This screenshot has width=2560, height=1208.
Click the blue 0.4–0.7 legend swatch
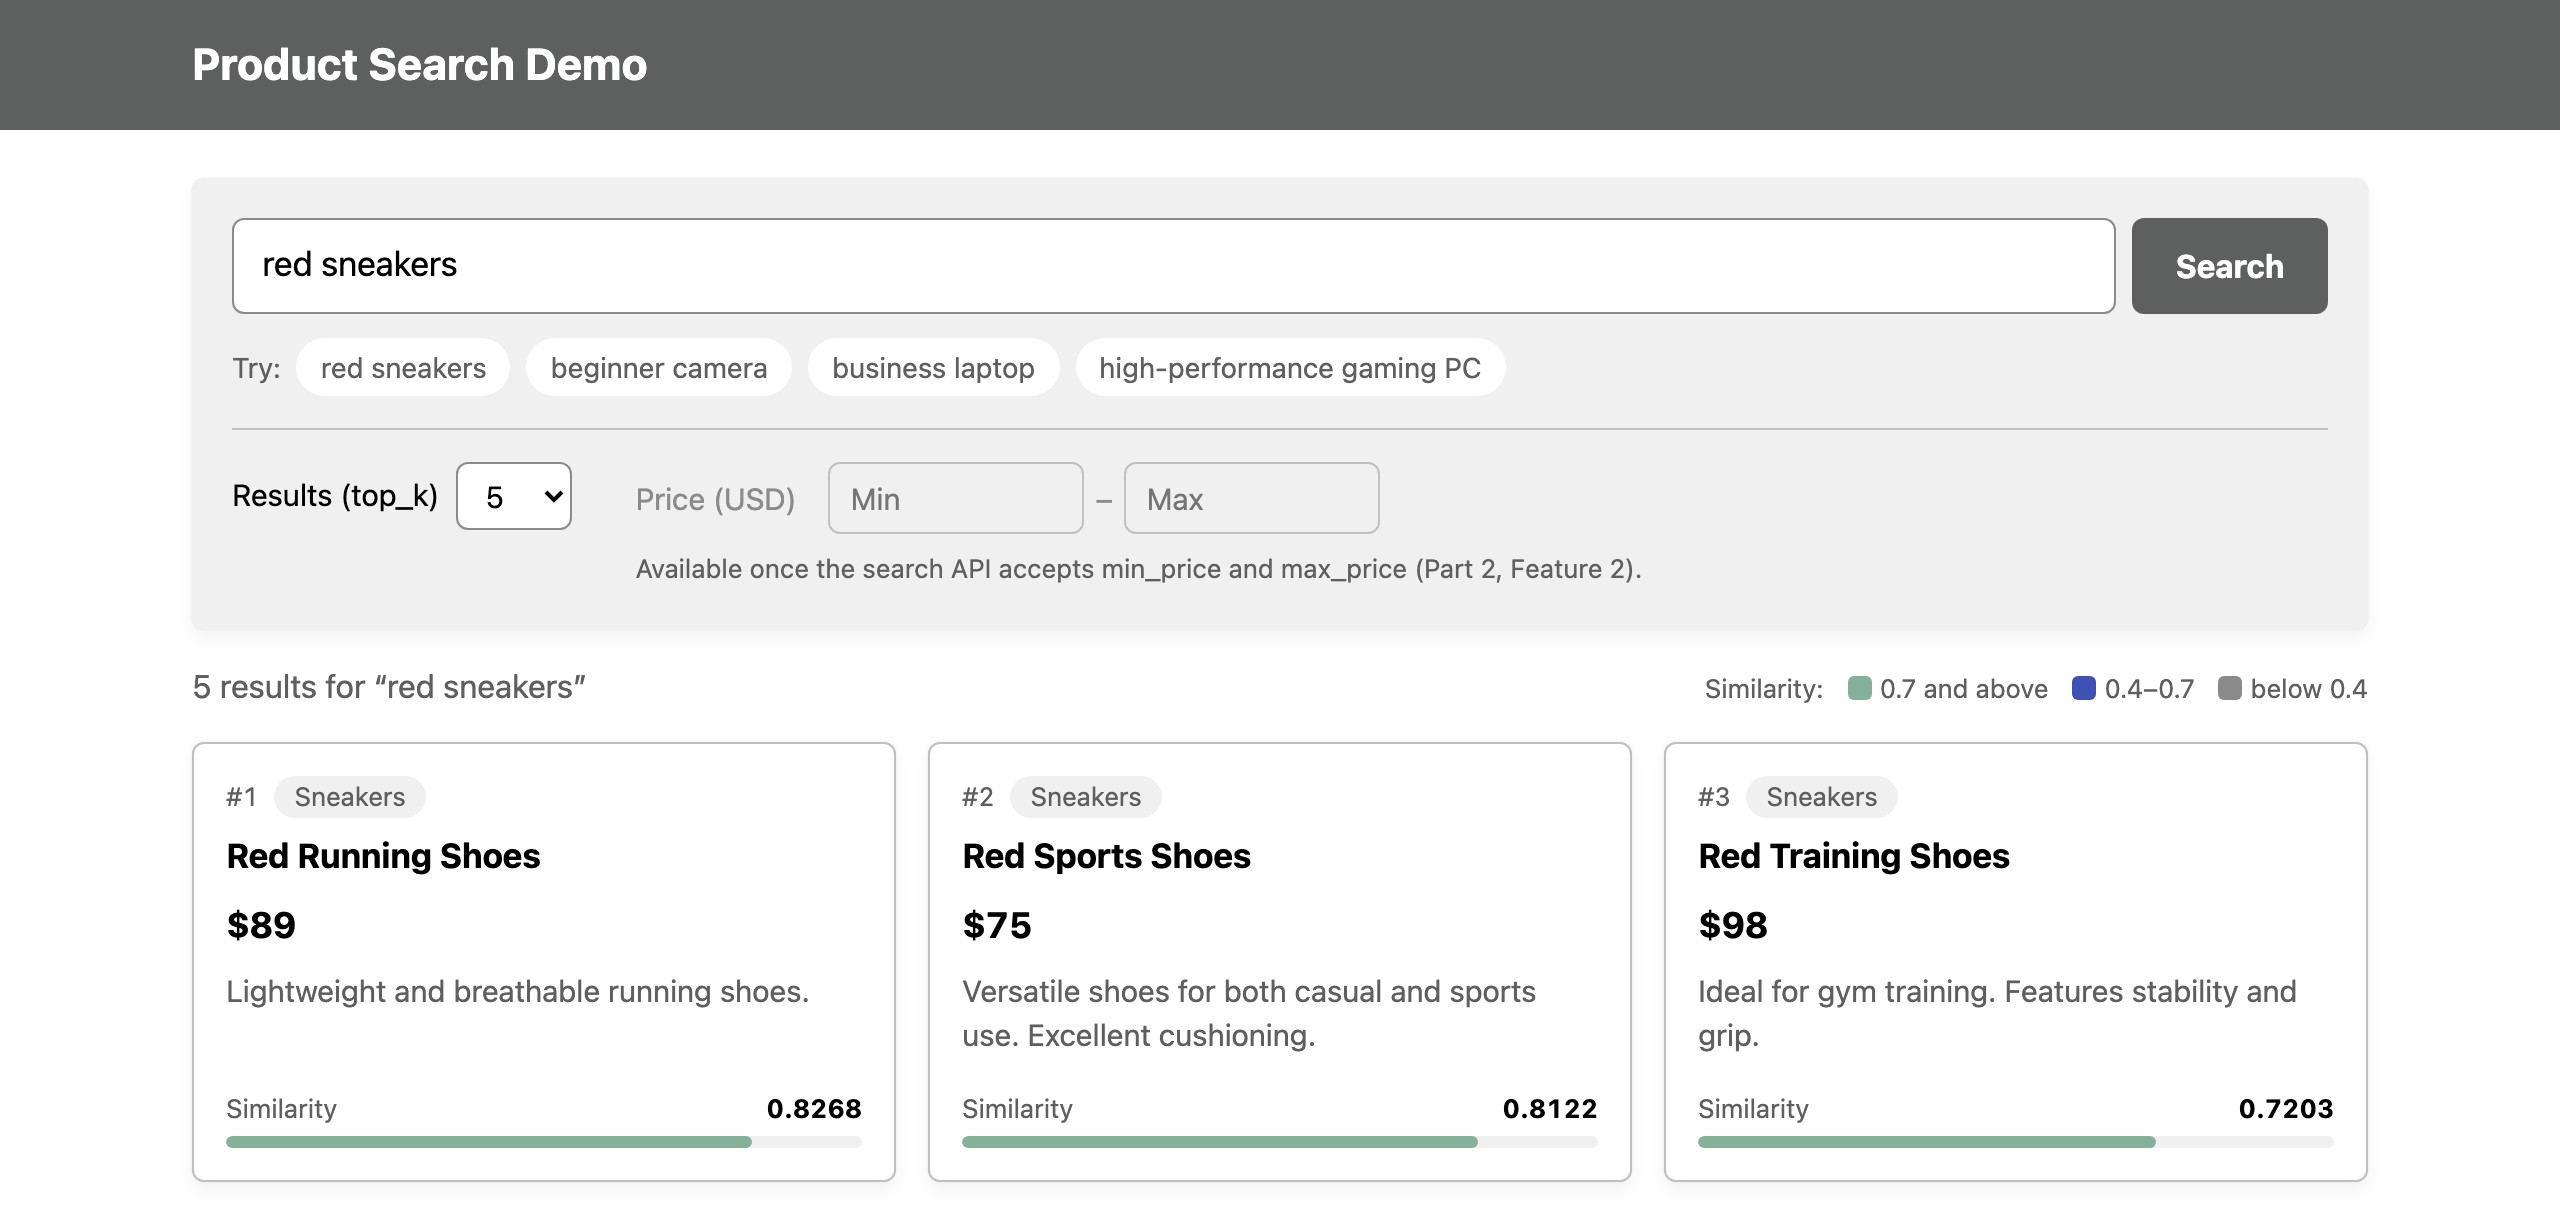click(x=2084, y=688)
